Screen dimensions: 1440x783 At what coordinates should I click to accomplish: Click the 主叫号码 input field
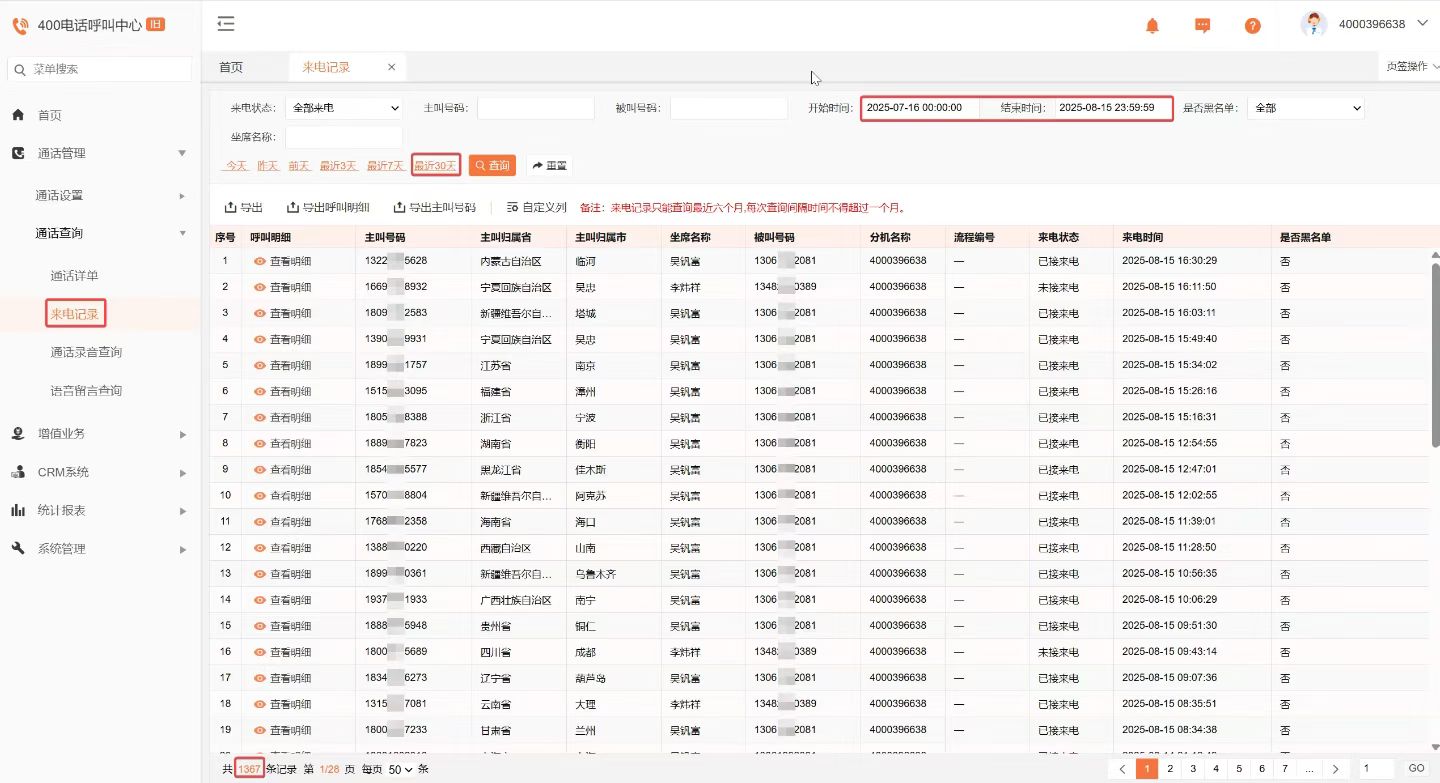click(535, 108)
